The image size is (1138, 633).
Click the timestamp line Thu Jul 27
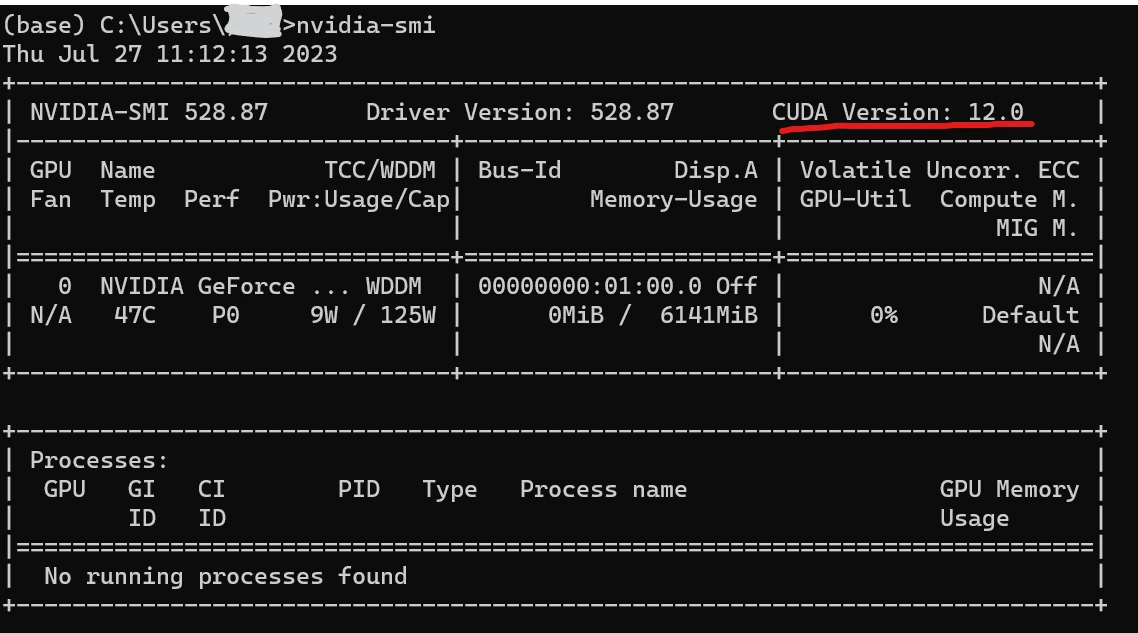pyautogui.click(x=170, y=54)
